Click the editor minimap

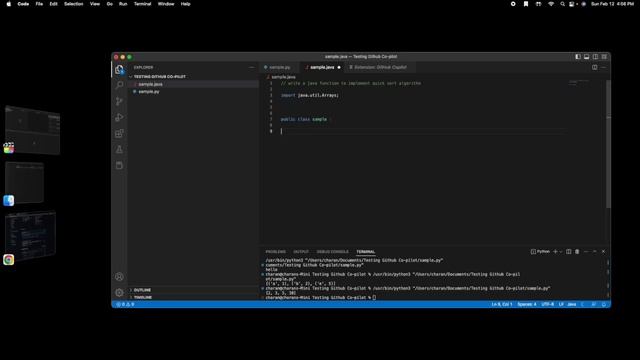[579, 83]
